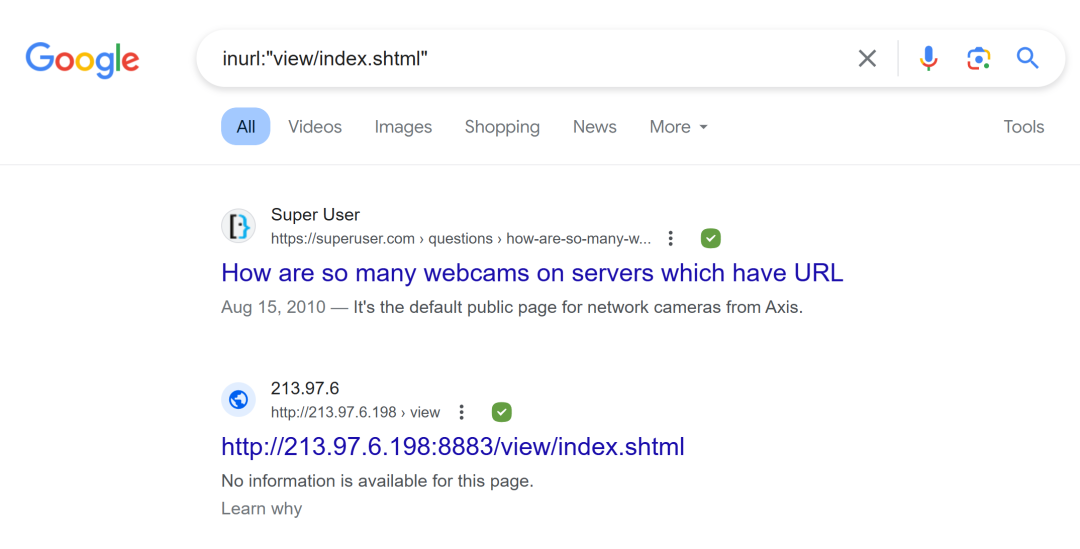Click the superuser.com breadcrumb URL
The height and width of the screenshot is (549, 1080).
tap(460, 238)
